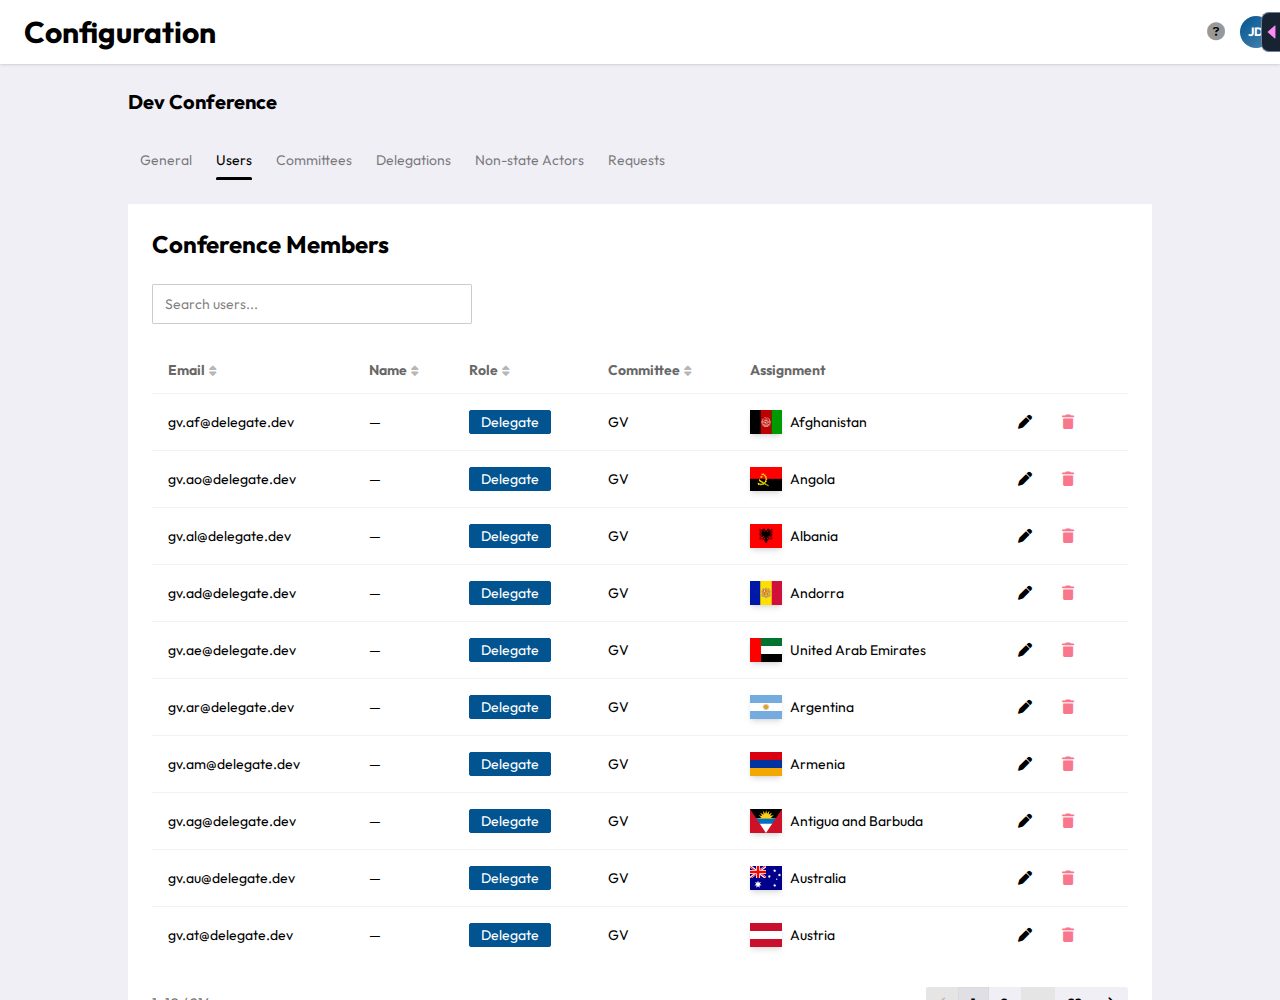Edit the Austria delegate entry
1280x1000 pixels.
(x=1025, y=935)
